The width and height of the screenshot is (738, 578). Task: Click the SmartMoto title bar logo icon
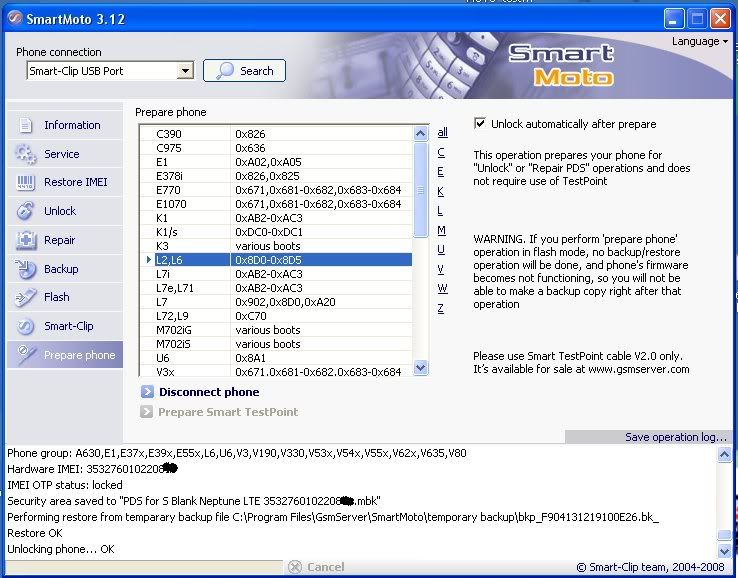tap(15, 19)
